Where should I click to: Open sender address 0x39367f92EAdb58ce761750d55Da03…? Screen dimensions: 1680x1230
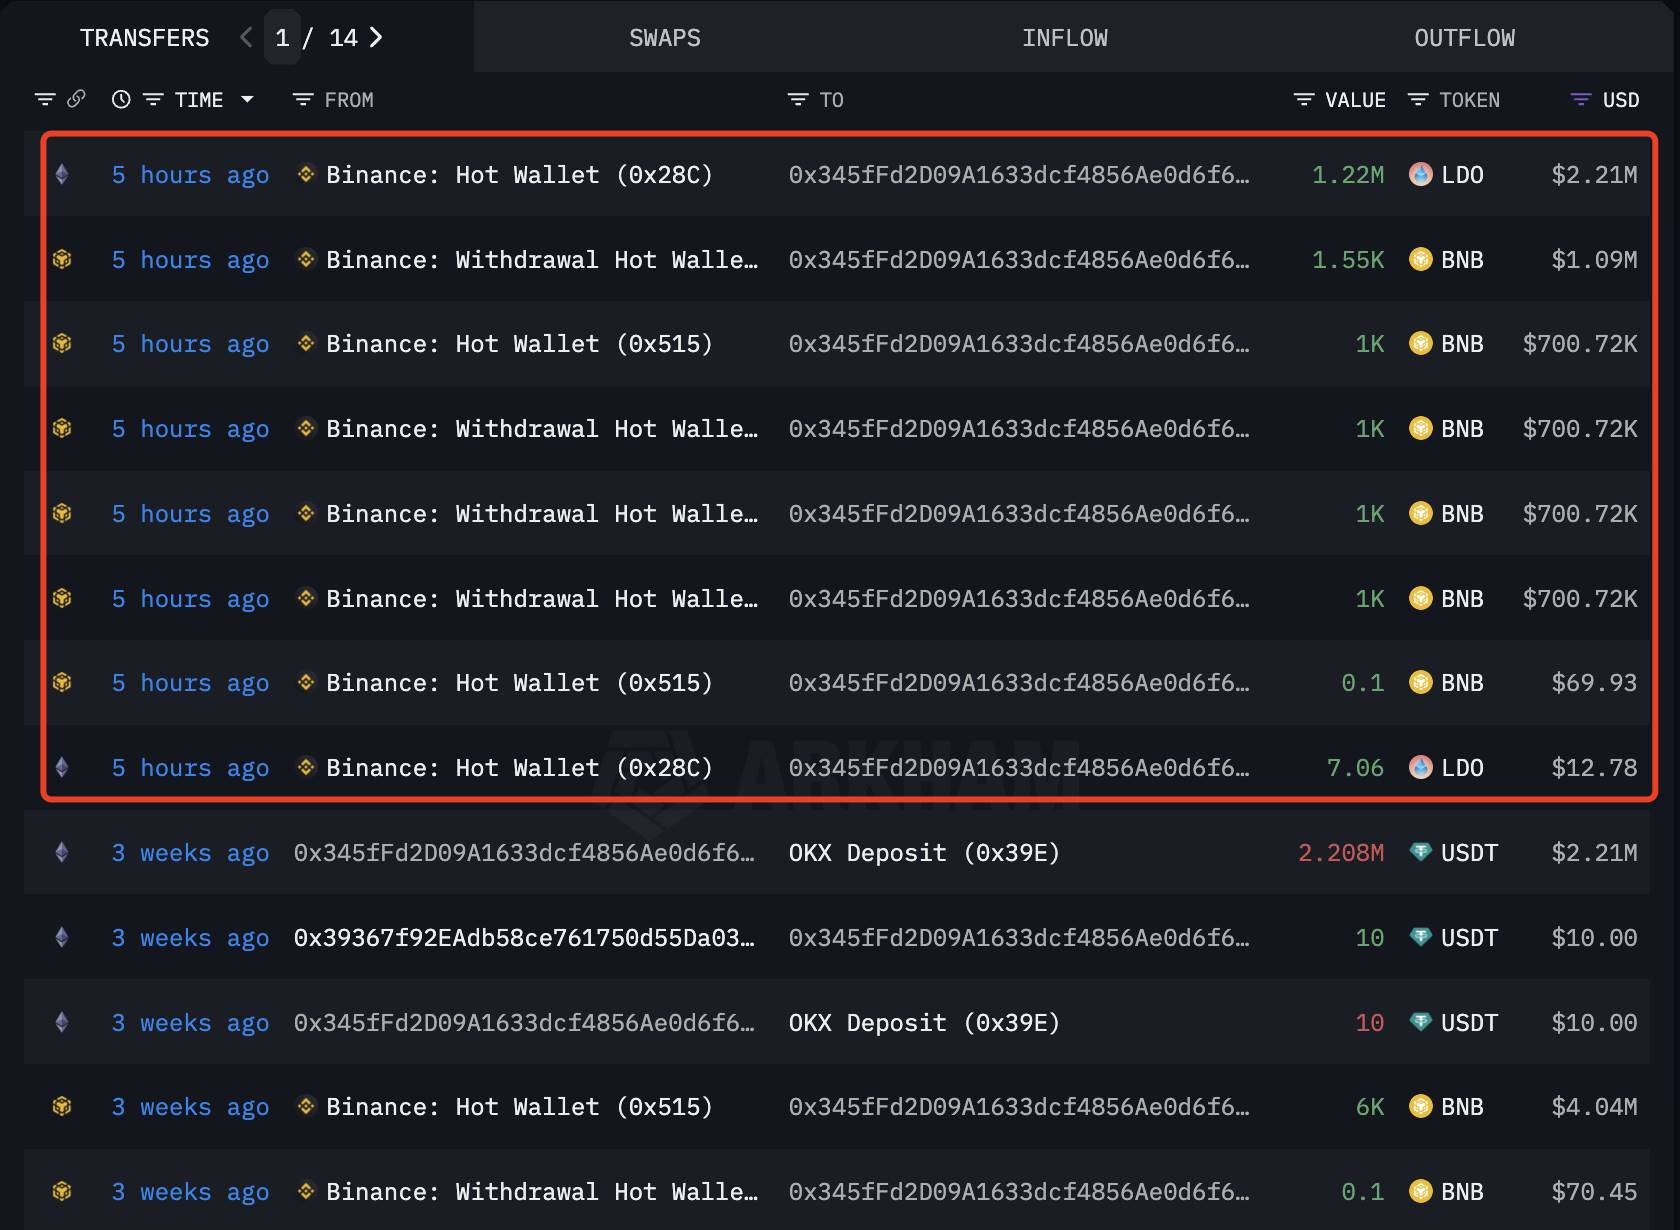524,938
